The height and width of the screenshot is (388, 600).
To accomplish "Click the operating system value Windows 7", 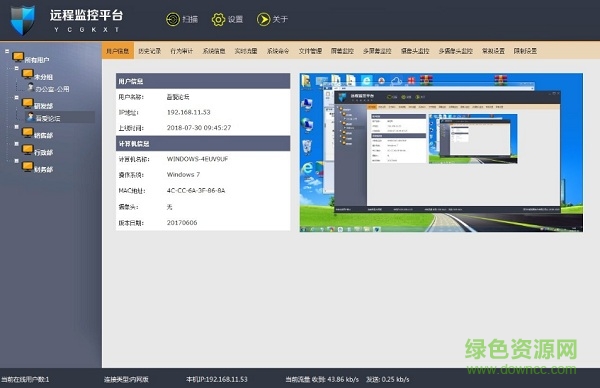I will coord(183,175).
